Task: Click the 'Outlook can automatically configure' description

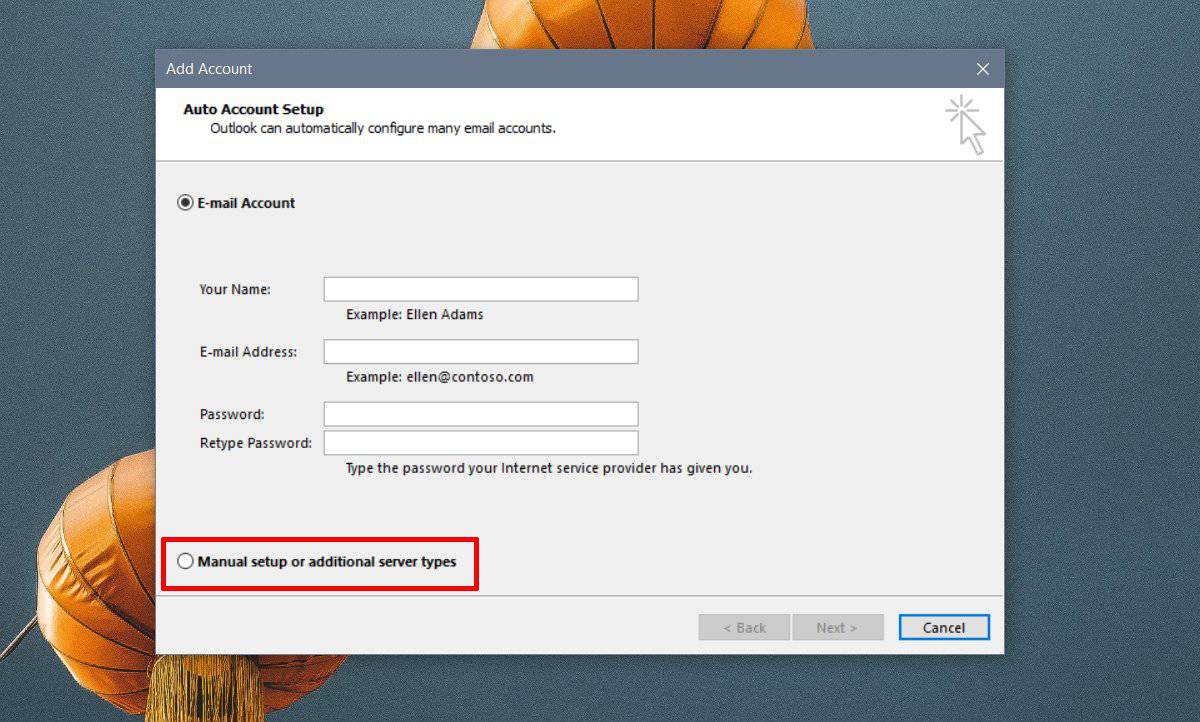Action: [x=383, y=129]
